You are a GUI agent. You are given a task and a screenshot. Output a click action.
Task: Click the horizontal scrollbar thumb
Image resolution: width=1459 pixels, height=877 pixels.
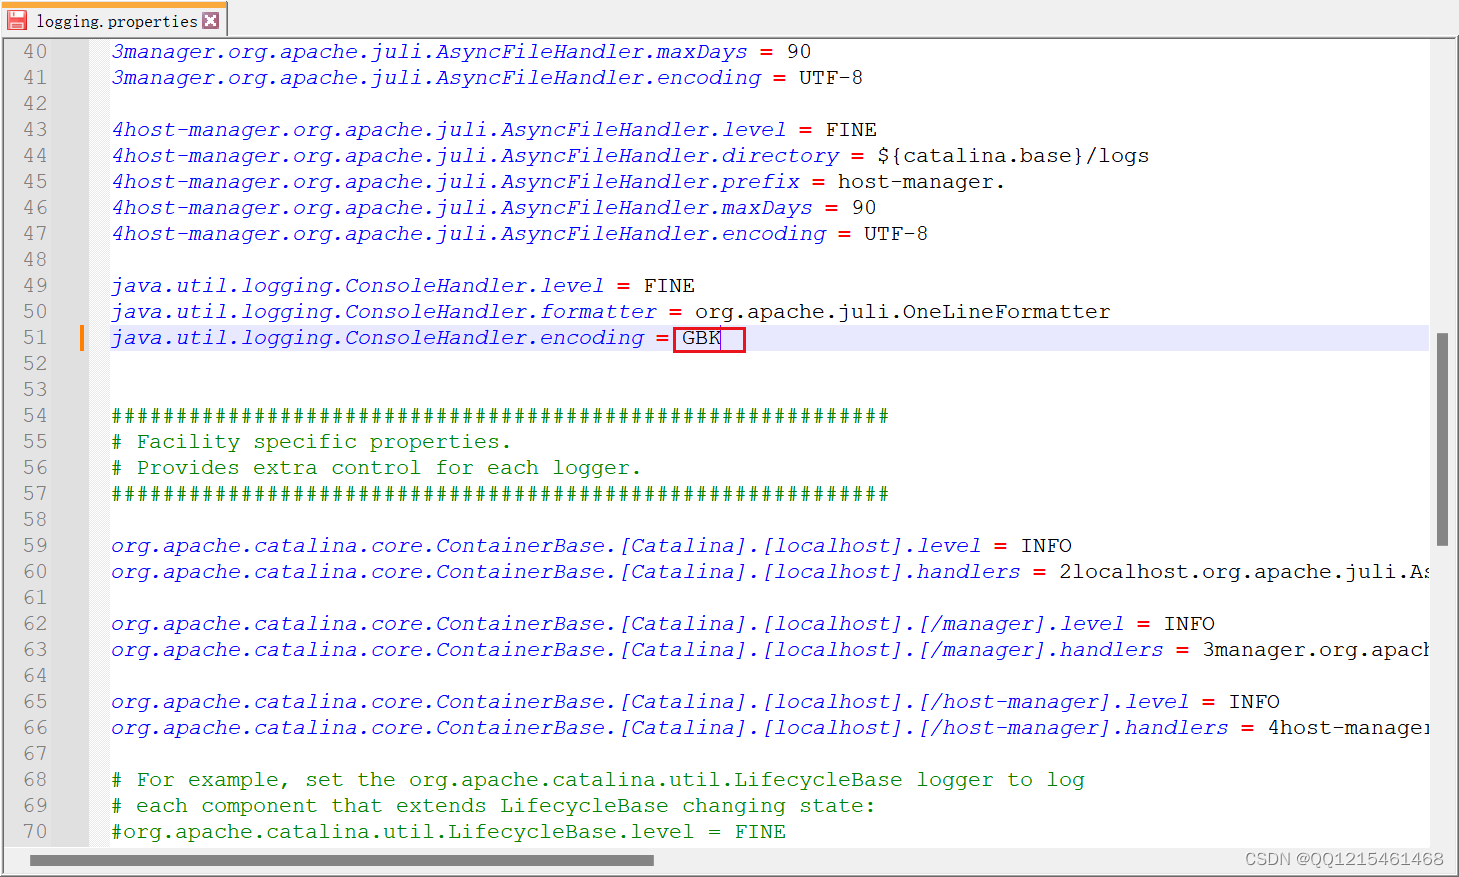[x=342, y=860]
